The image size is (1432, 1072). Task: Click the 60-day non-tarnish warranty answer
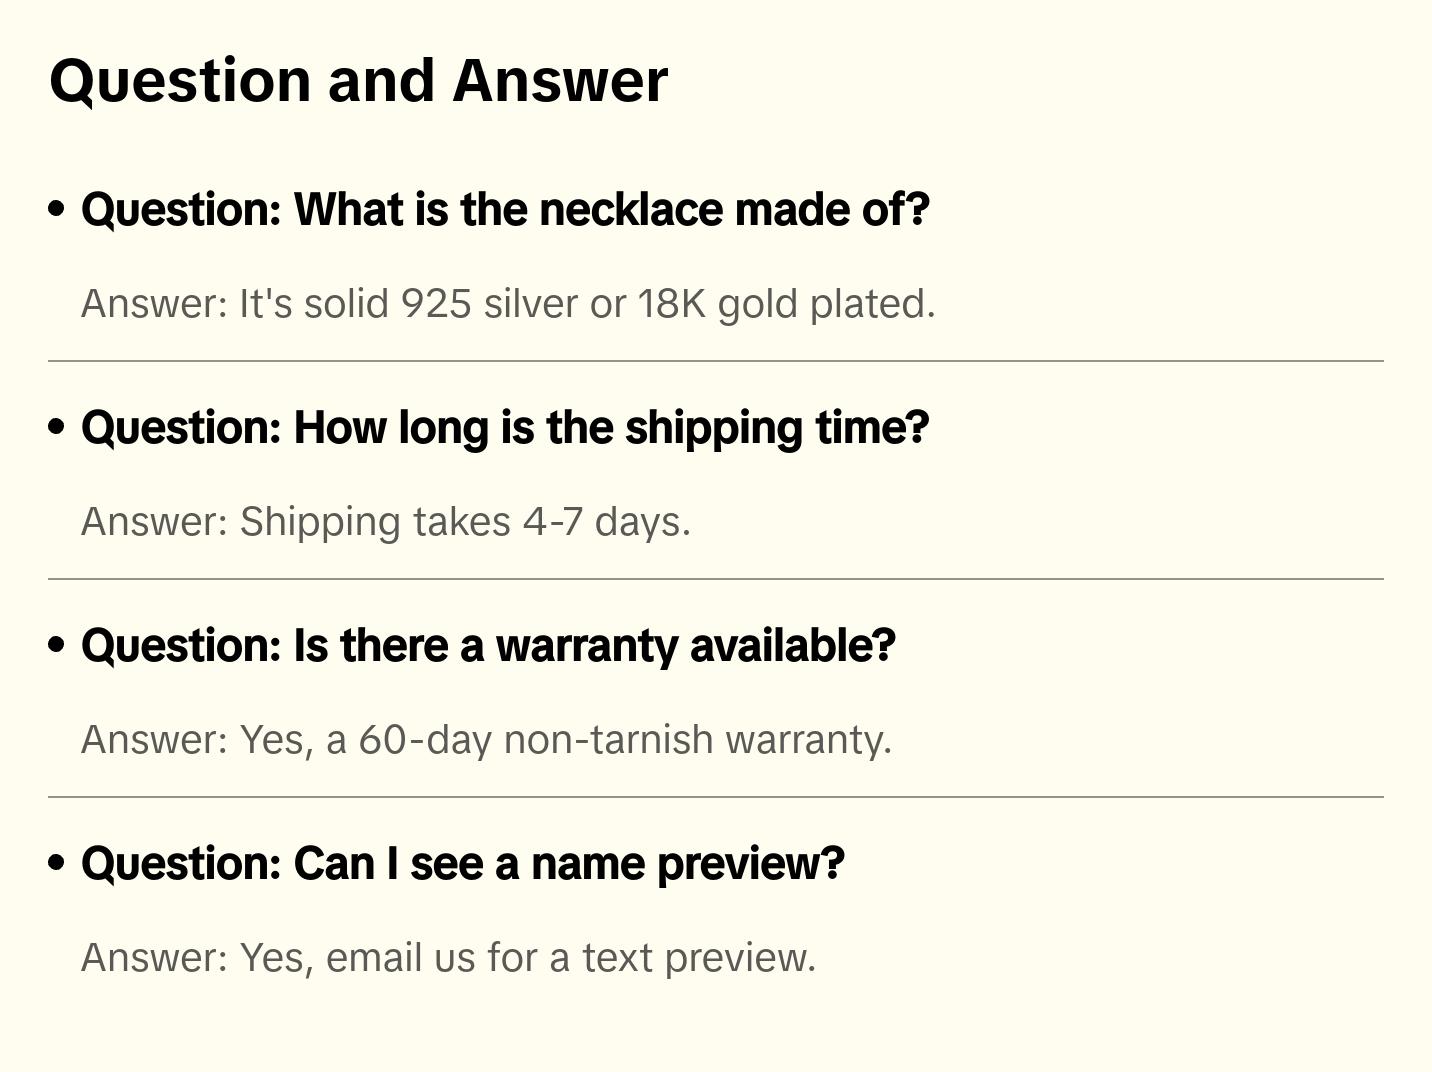click(486, 740)
